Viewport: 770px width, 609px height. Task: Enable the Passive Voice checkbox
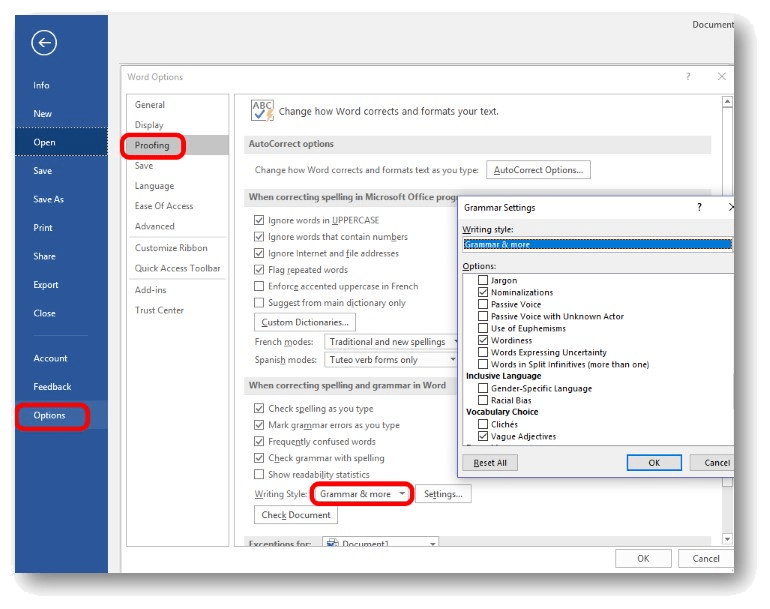[x=484, y=304]
